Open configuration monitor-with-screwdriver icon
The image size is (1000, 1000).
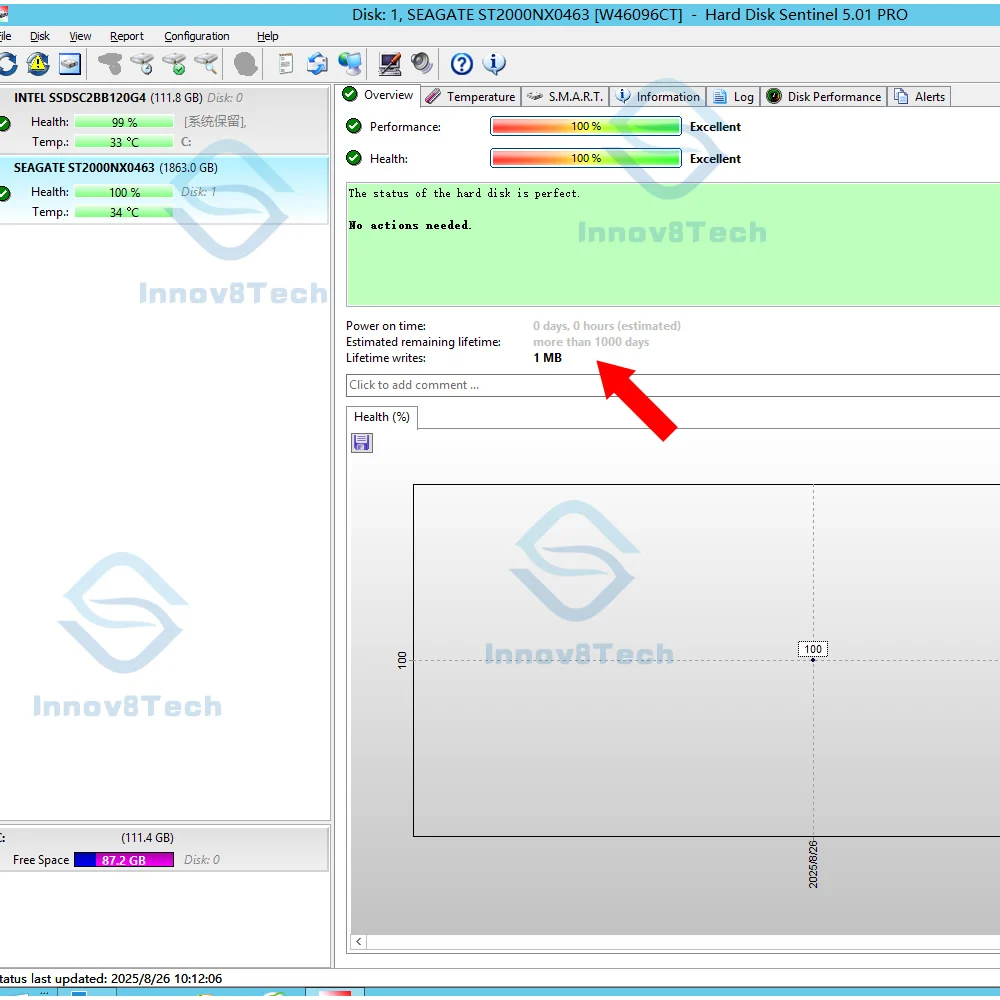(390, 64)
